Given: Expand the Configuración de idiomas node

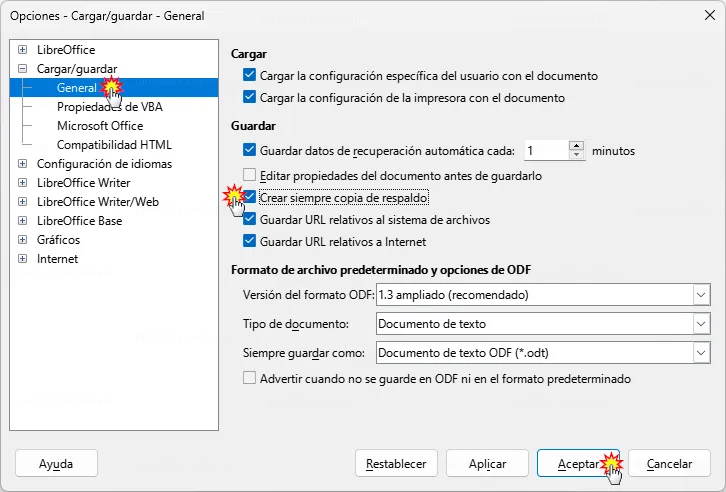Looking at the screenshot, I should (x=22, y=163).
